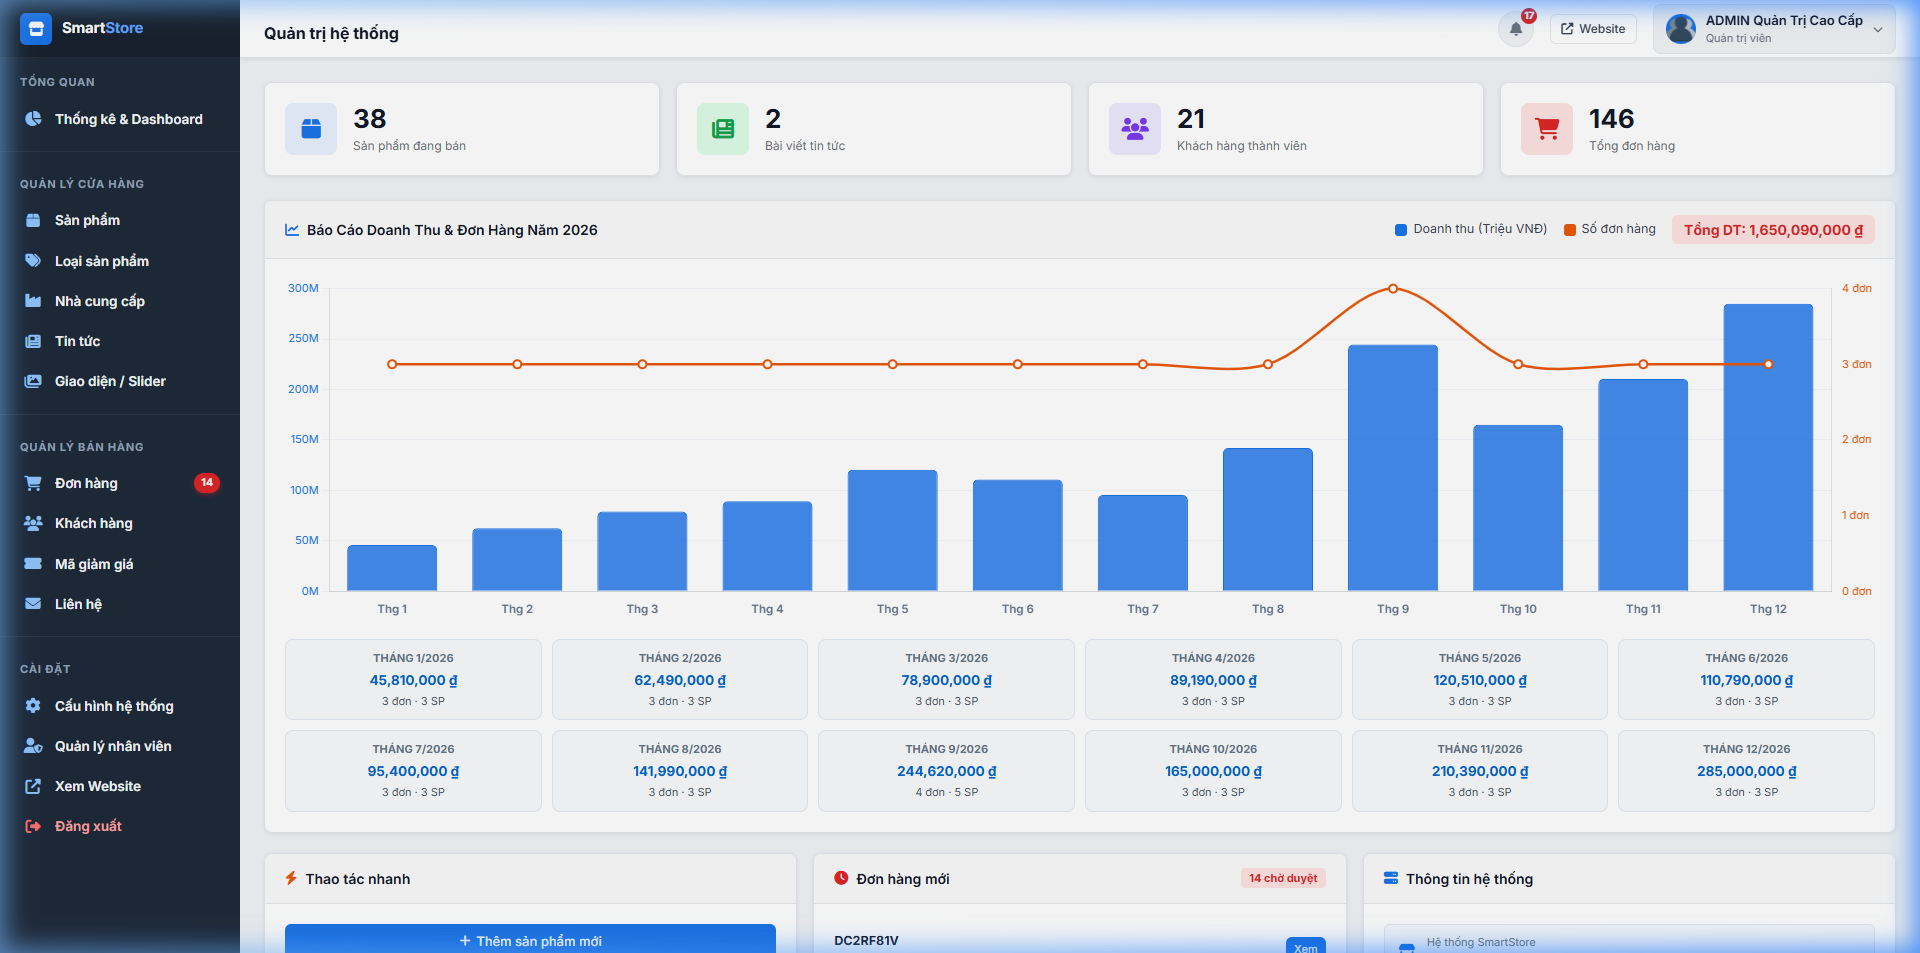
Task: Click the Đơn hàng cart icon in sidebar
Action: pyautogui.click(x=33, y=483)
